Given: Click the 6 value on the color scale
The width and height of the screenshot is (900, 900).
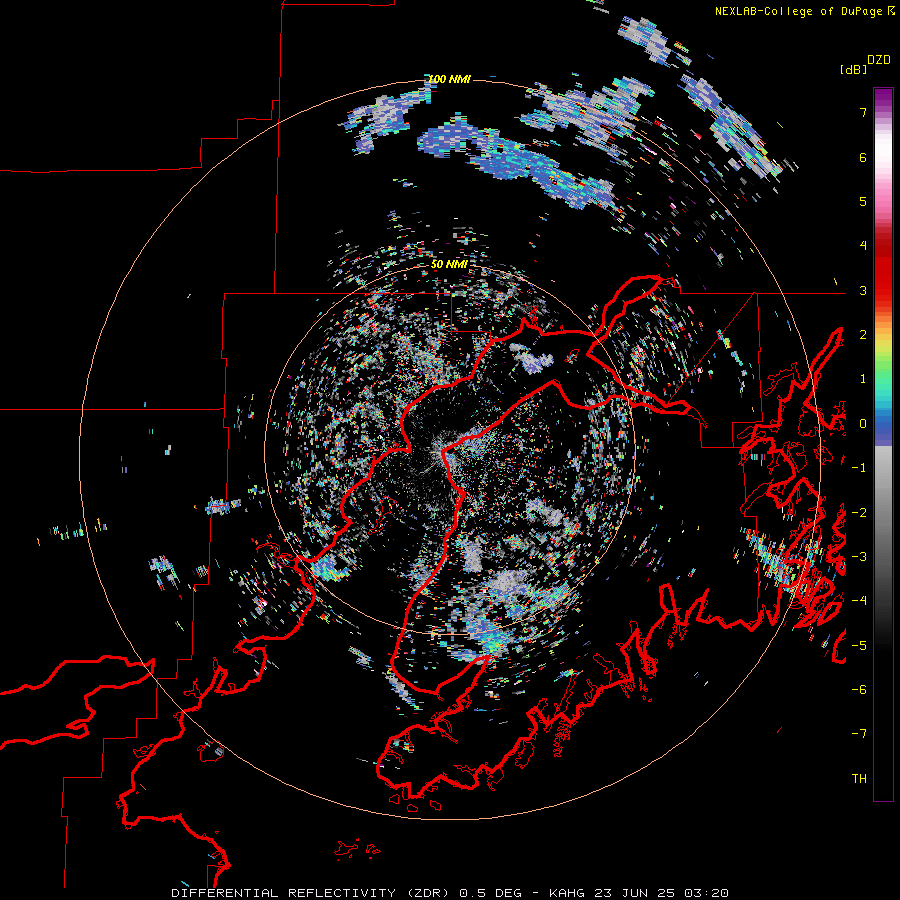Looking at the screenshot, I should (x=863, y=157).
